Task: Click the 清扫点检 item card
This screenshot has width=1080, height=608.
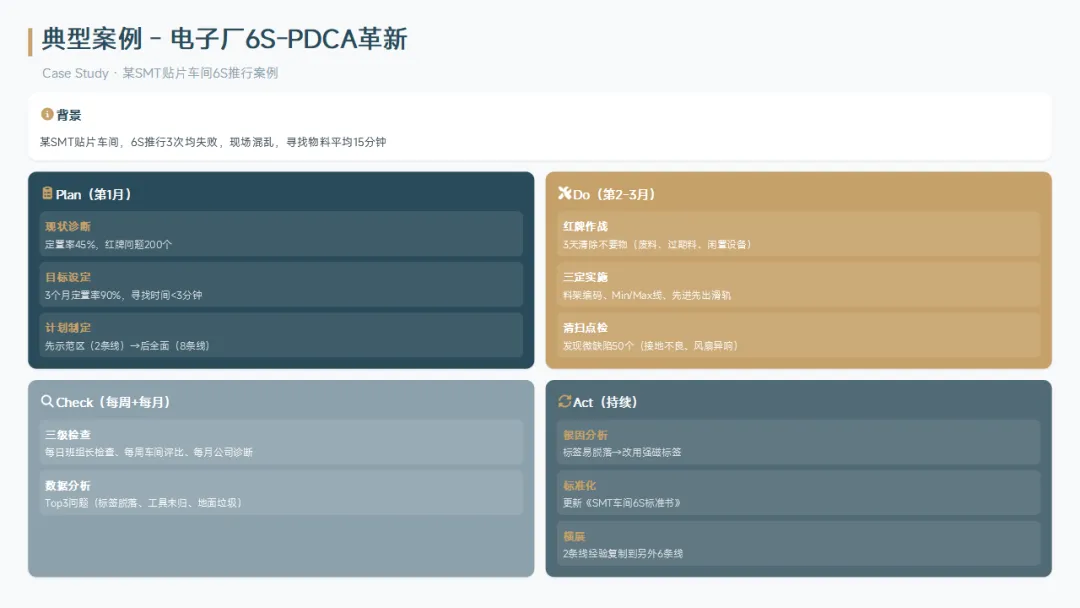Action: 798,335
